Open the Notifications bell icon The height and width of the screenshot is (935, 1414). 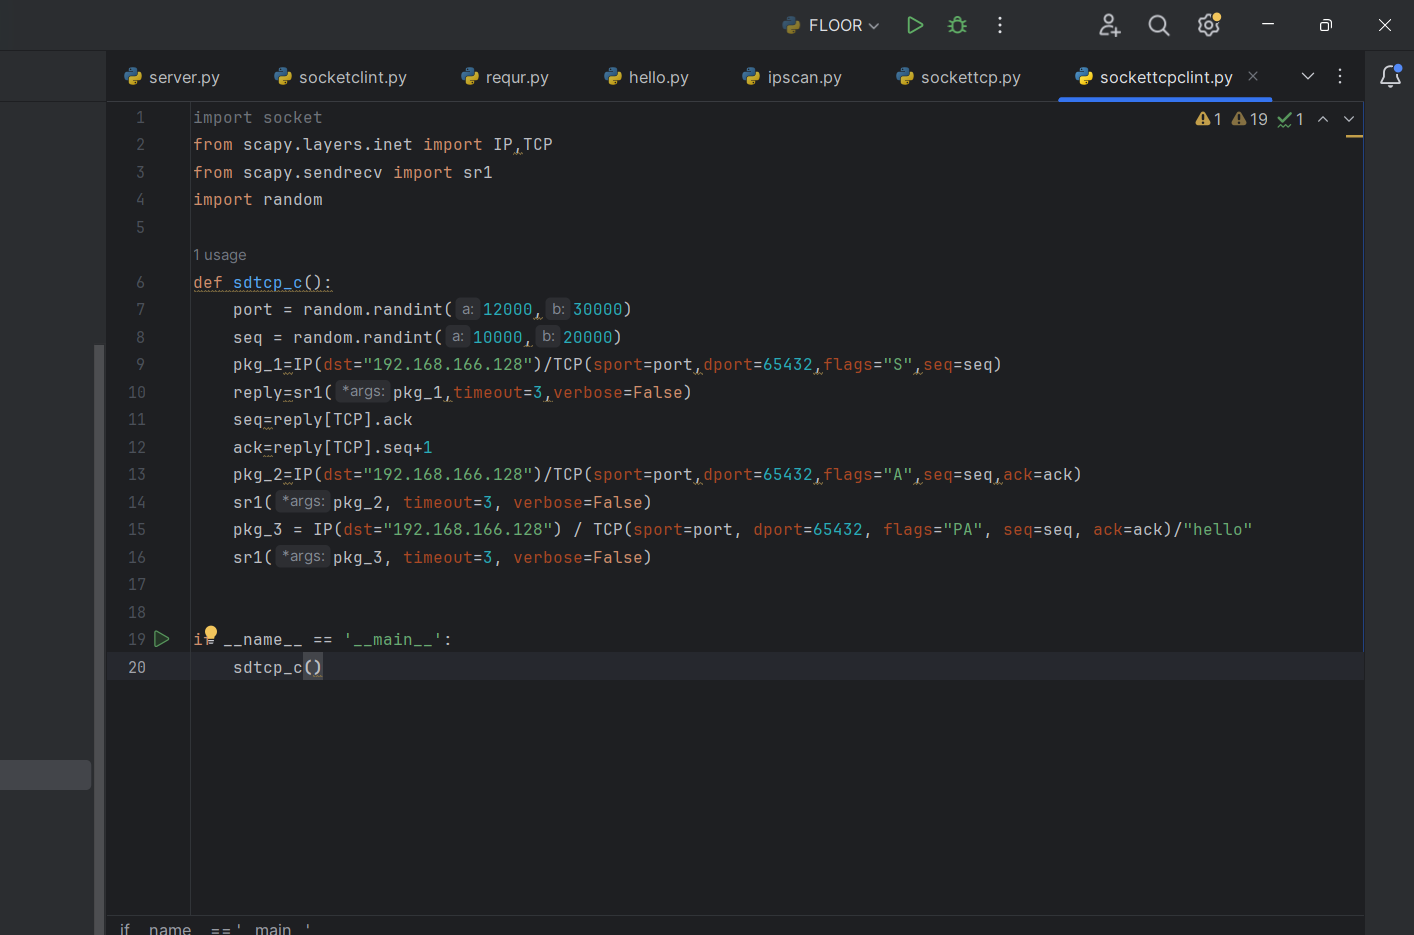tap(1390, 76)
